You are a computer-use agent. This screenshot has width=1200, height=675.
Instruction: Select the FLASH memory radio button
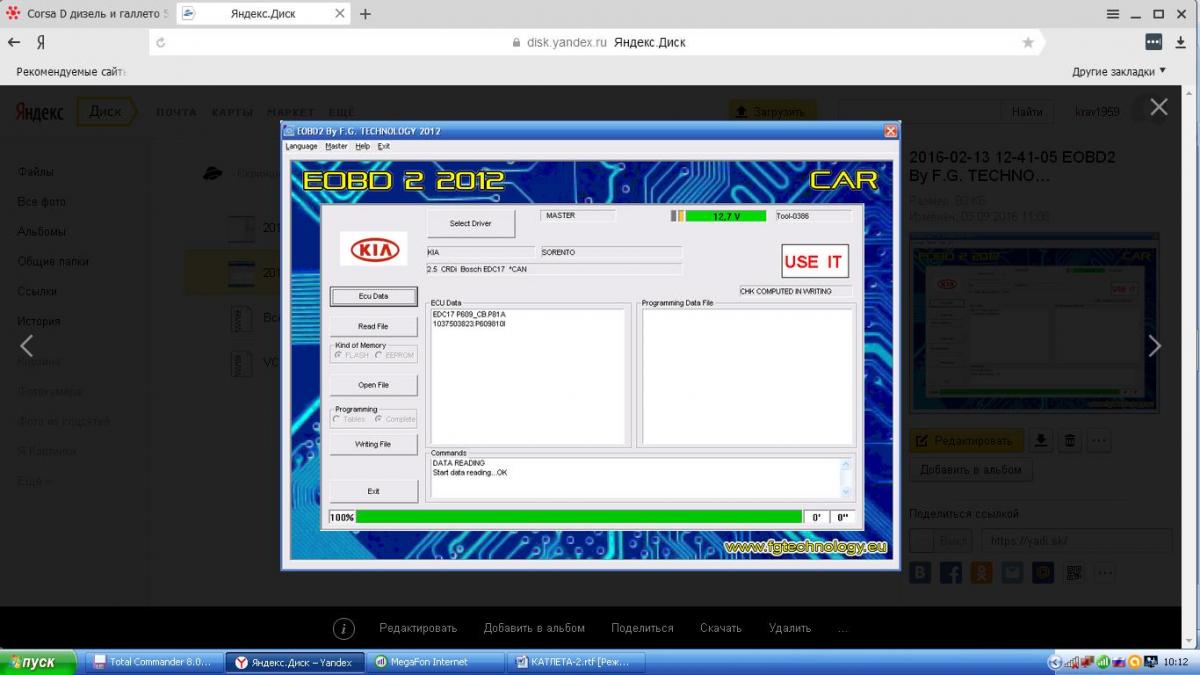click(337, 355)
